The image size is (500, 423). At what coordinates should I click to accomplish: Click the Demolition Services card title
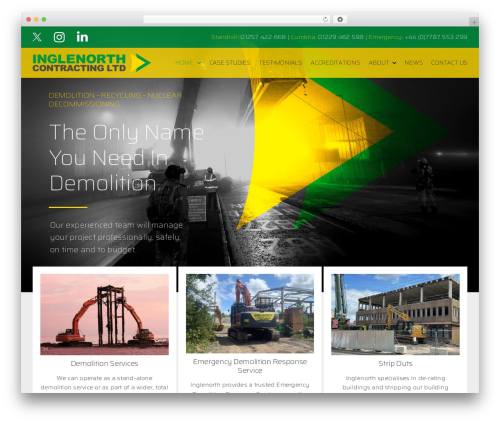(x=104, y=363)
